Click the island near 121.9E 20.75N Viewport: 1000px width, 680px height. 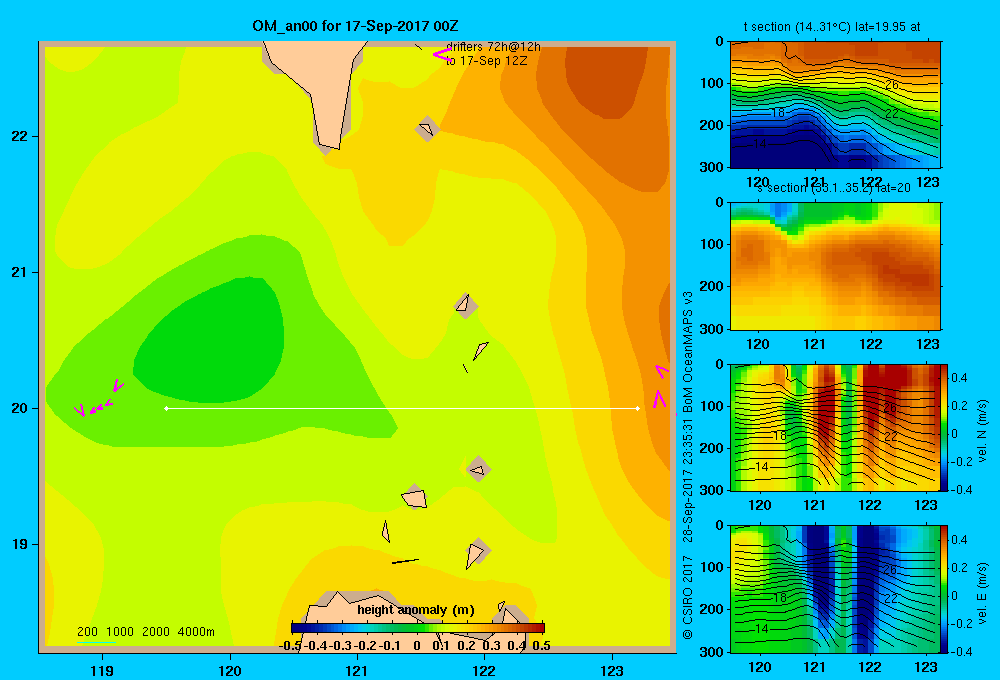coord(466,306)
